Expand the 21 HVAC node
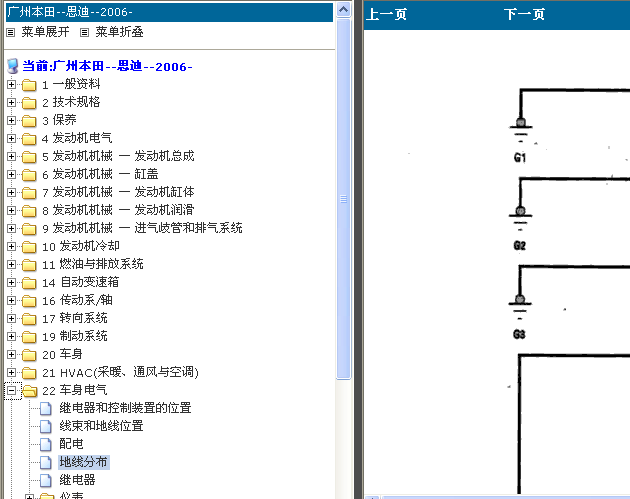Screen dimensions: 630x499 tap(12, 372)
